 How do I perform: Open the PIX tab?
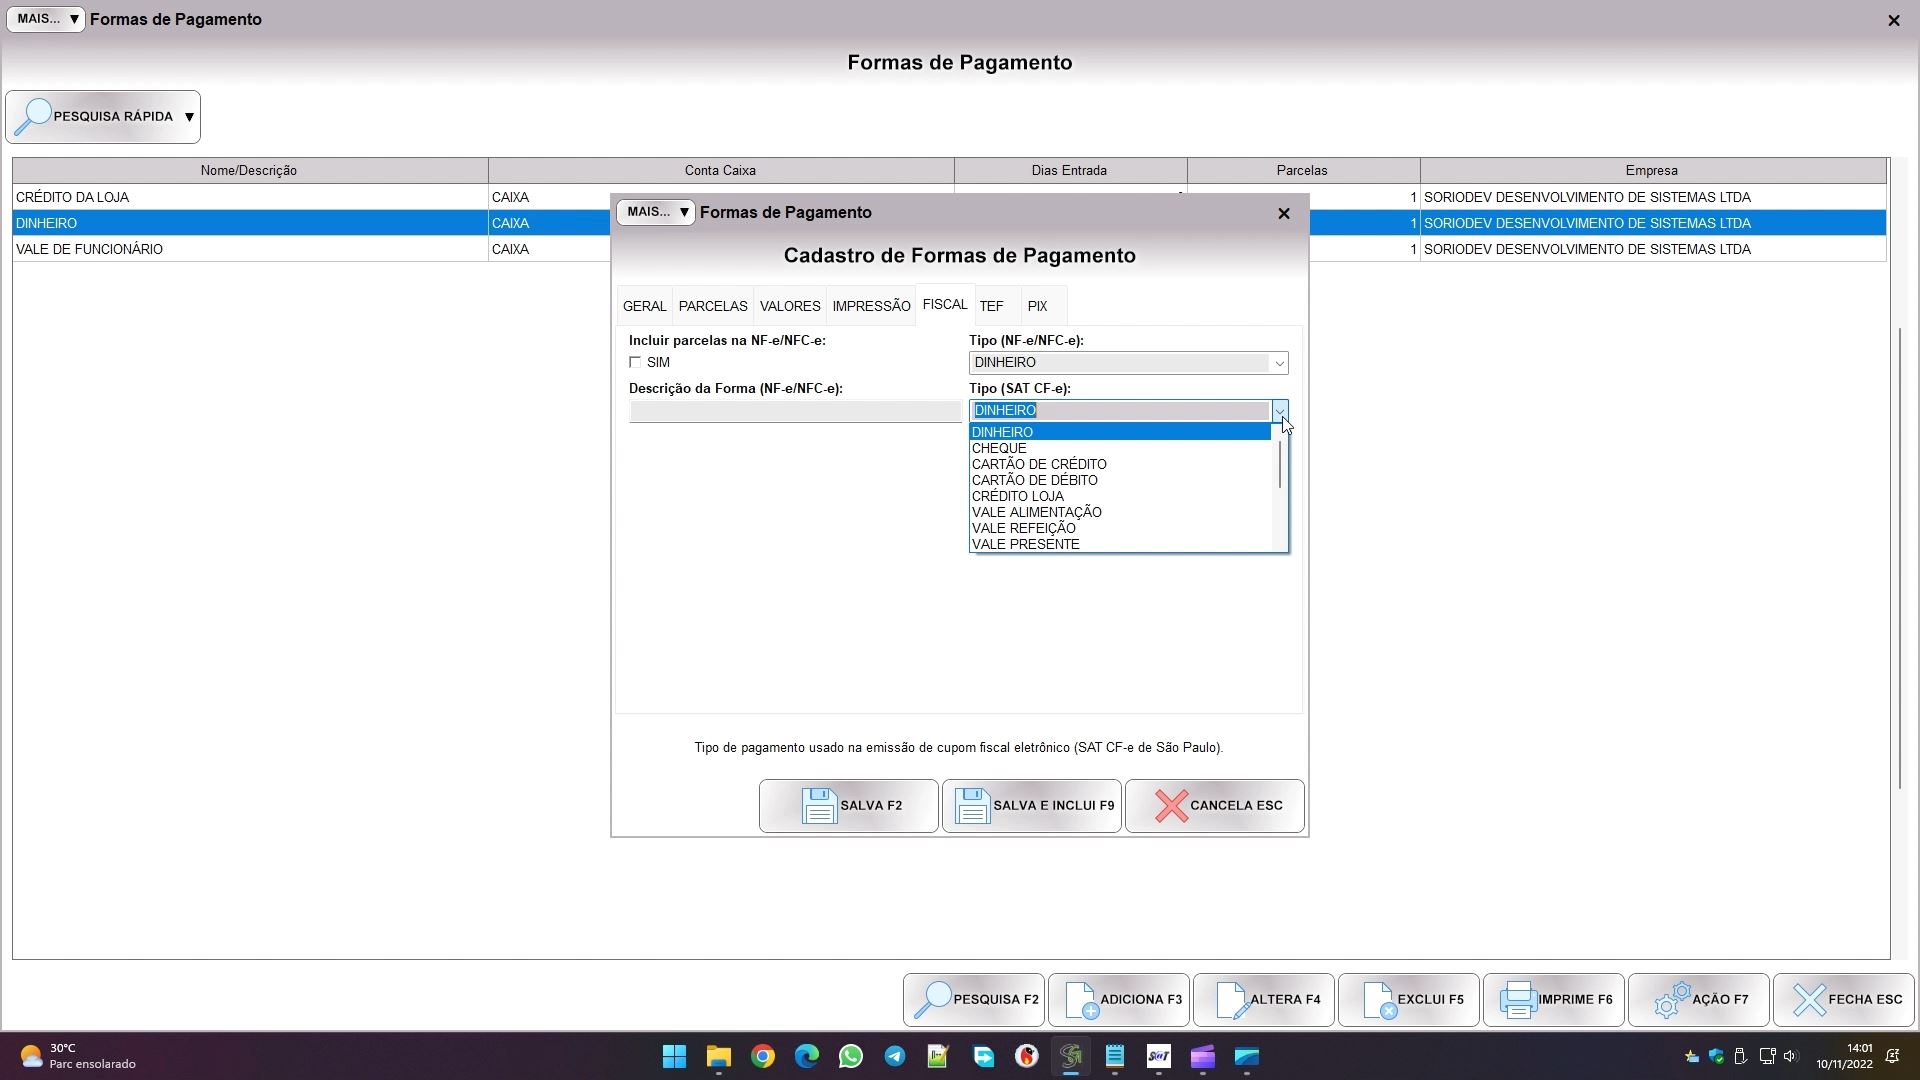pos(1037,306)
